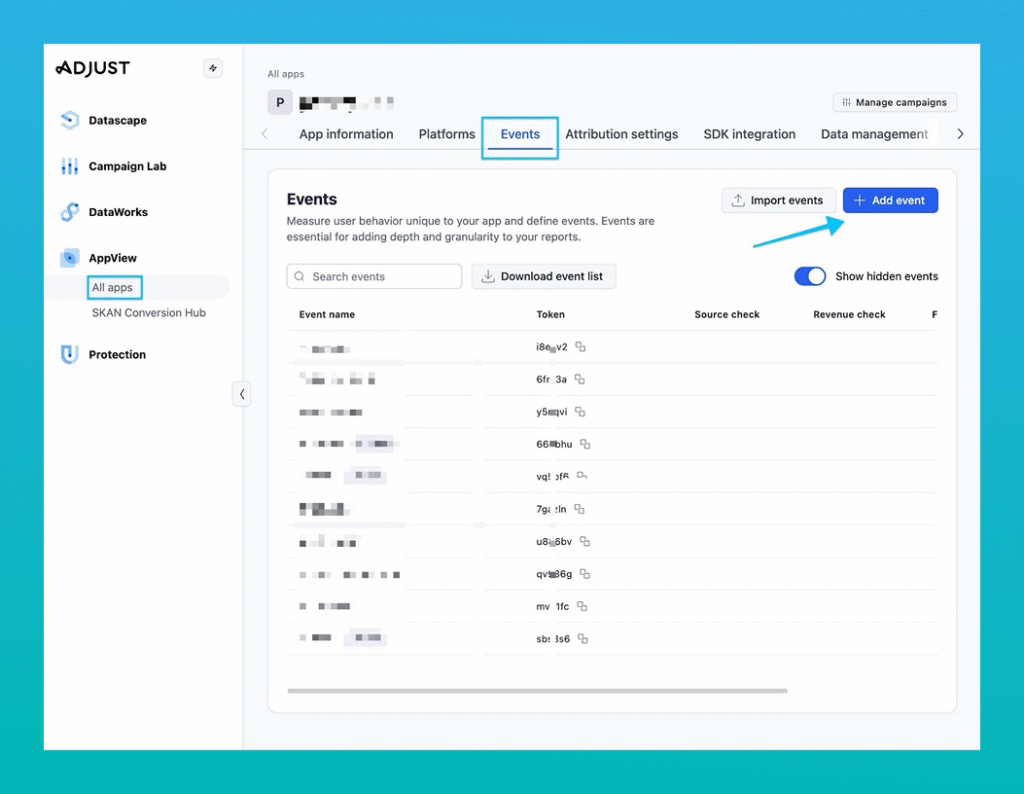Click the lightning bolt icon beside the Adjust logo

(213, 68)
